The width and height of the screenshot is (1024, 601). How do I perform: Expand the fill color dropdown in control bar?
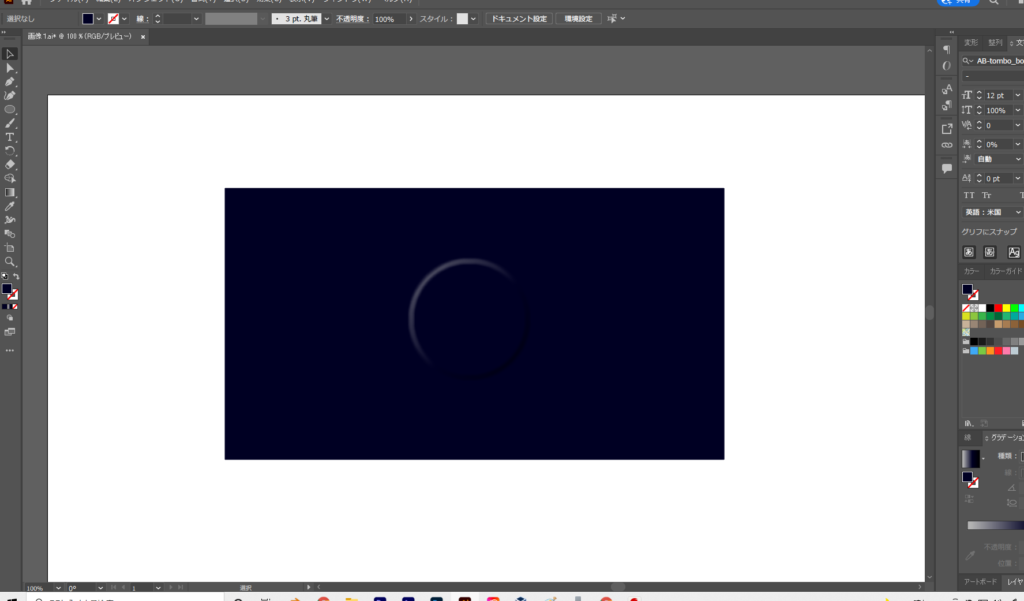click(99, 19)
